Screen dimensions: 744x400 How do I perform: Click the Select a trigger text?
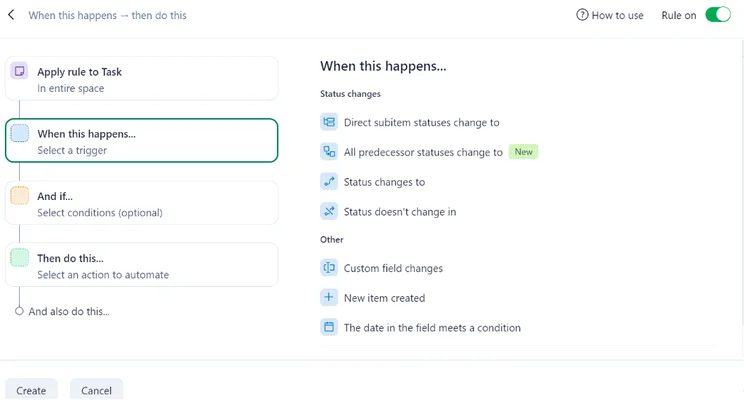pos(72,150)
